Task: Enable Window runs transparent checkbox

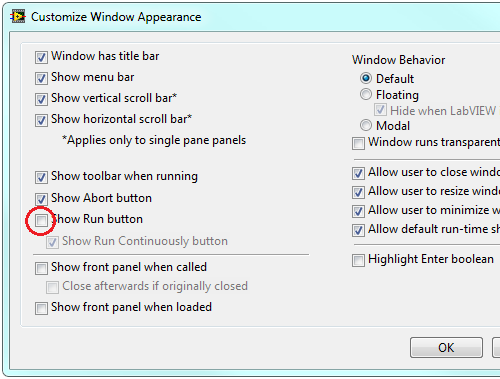Action: [358, 143]
